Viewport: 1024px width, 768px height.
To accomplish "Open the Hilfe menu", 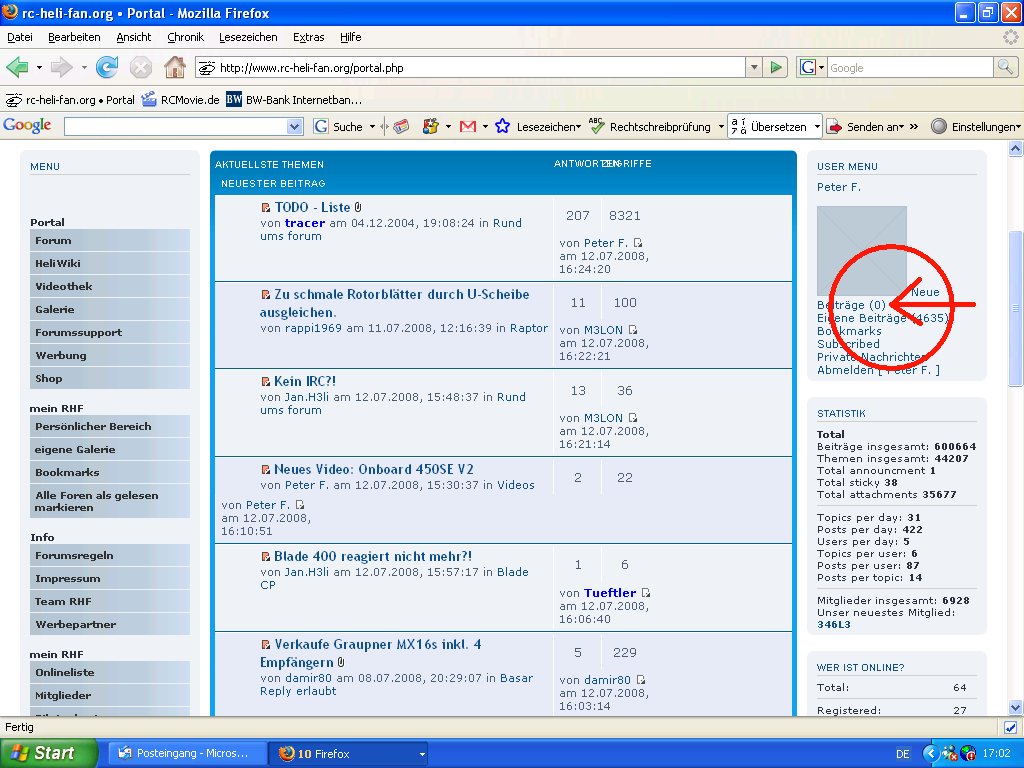I will 351,37.
